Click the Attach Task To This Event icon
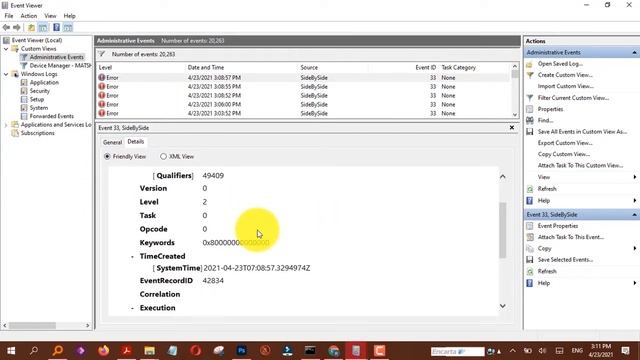640x360 pixels. 529,237
